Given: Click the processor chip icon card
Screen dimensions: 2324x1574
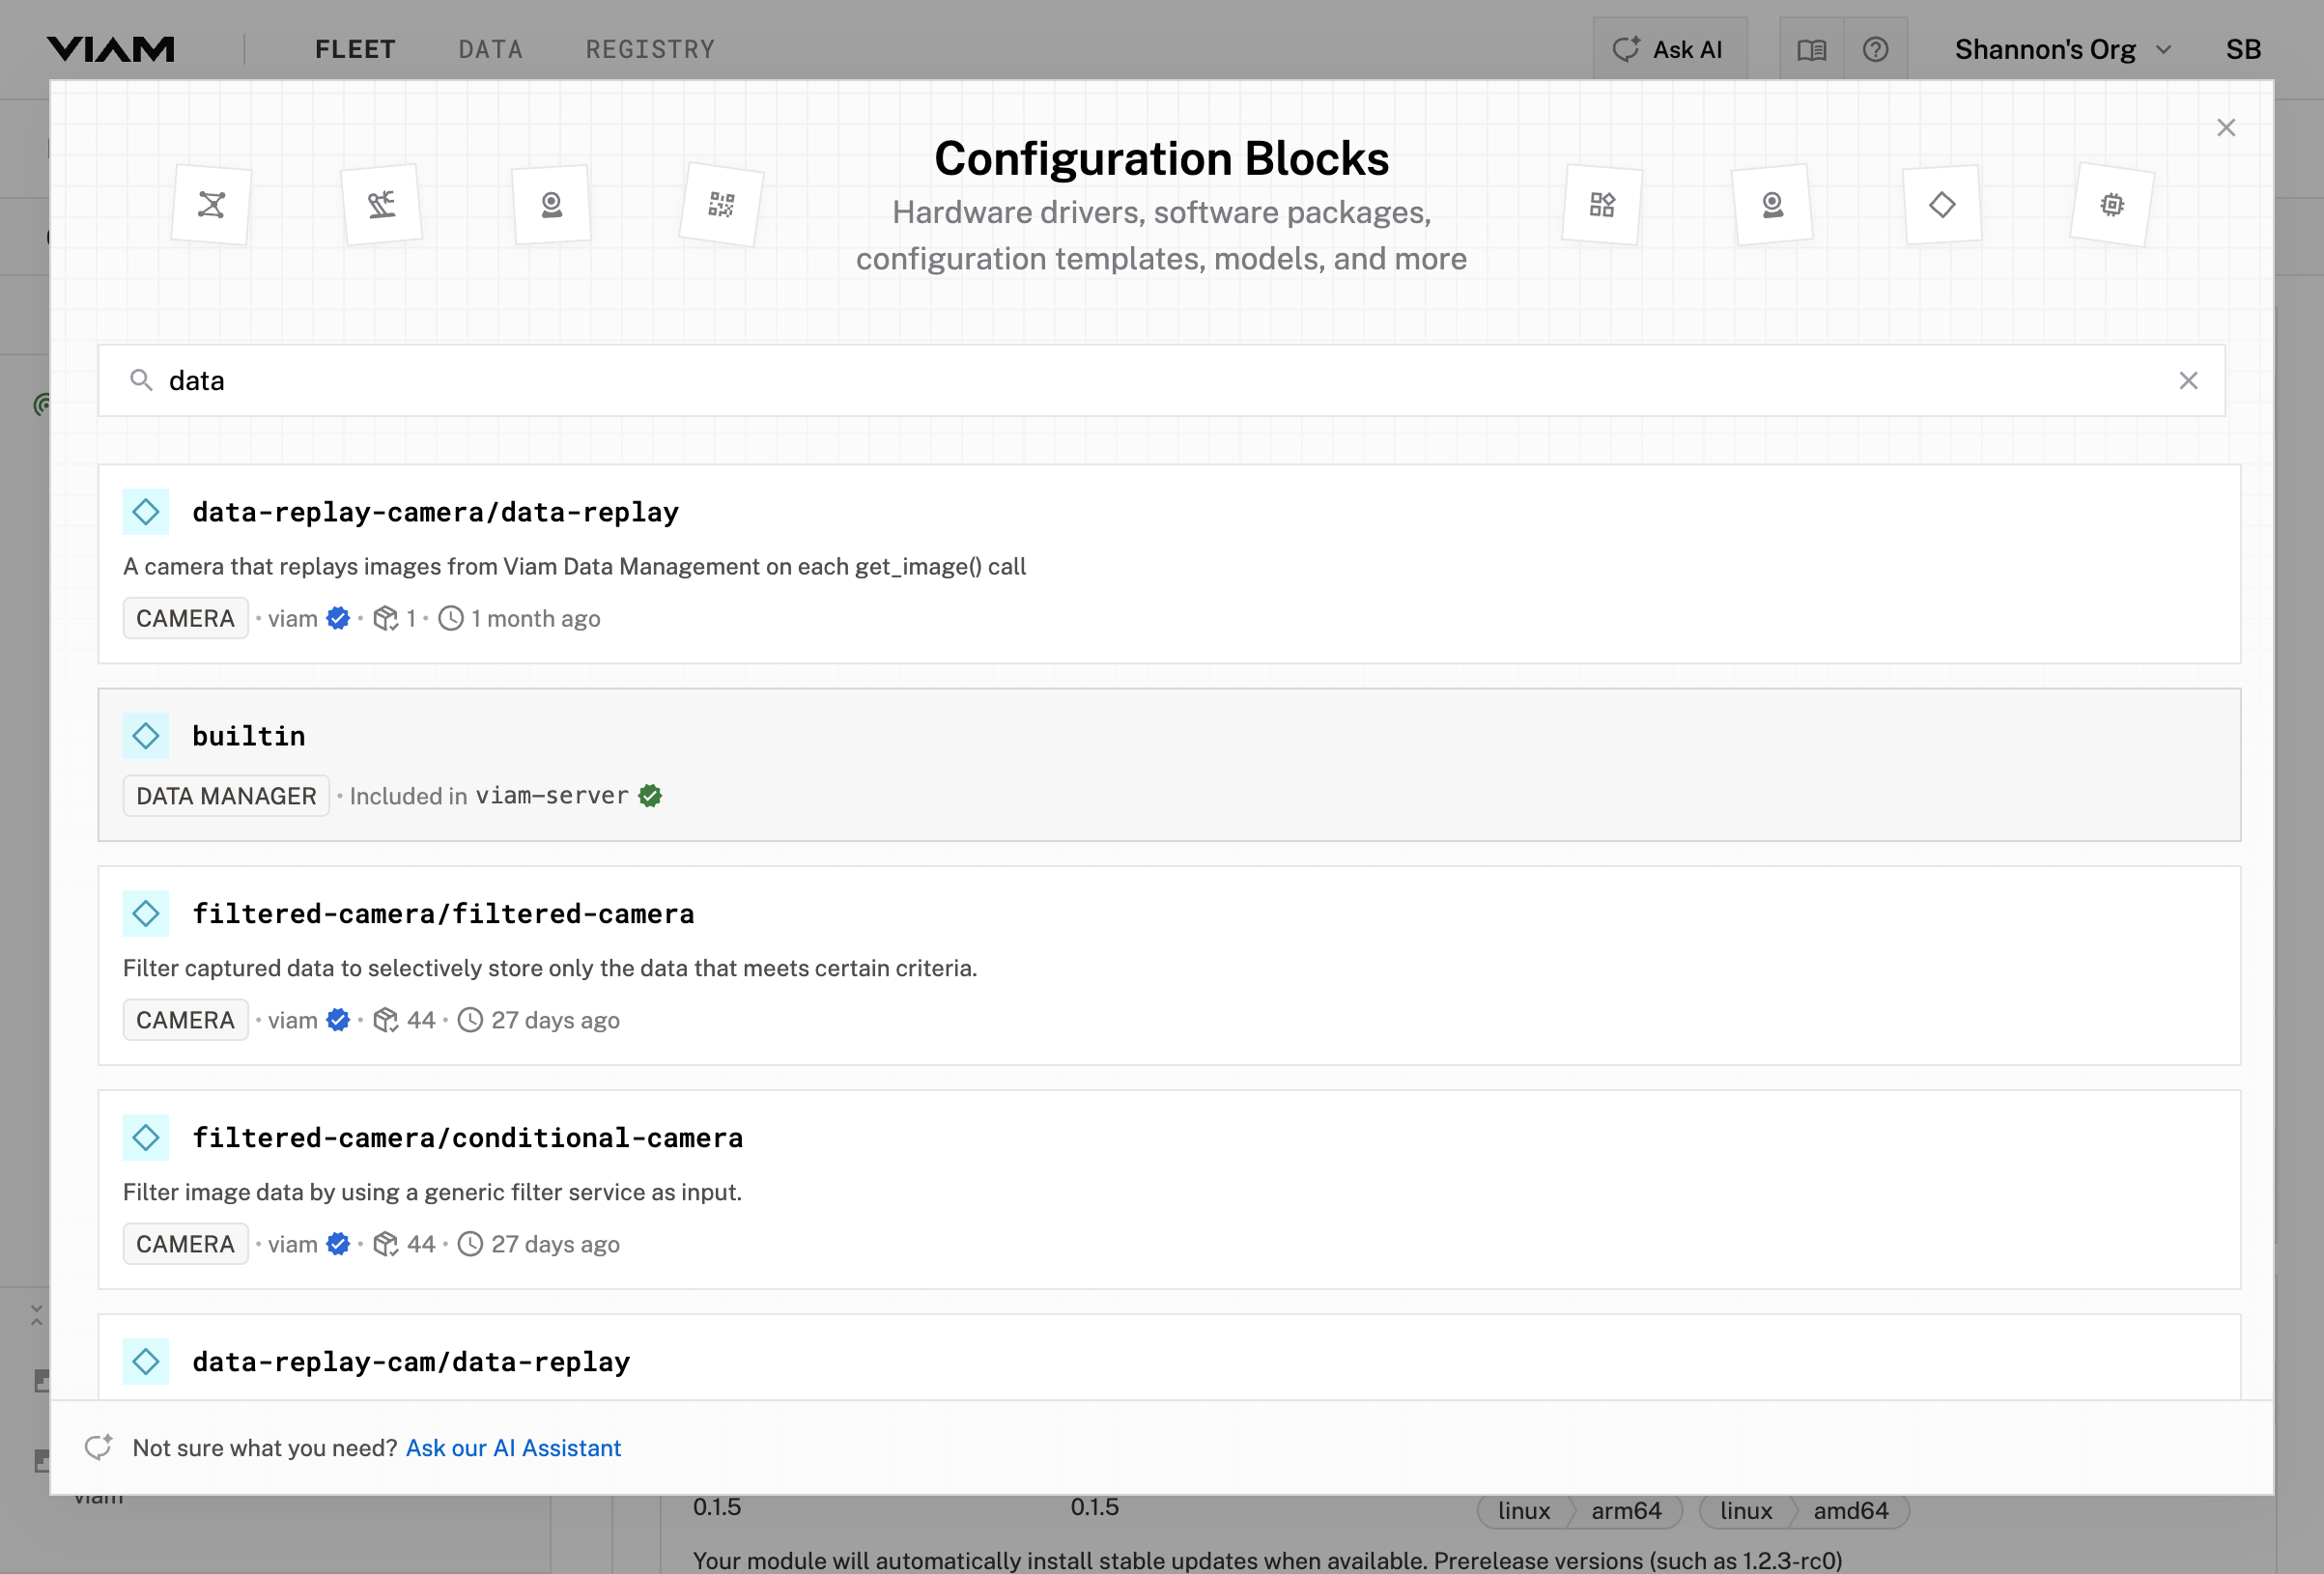Looking at the screenshot, I should point(2112,204).
